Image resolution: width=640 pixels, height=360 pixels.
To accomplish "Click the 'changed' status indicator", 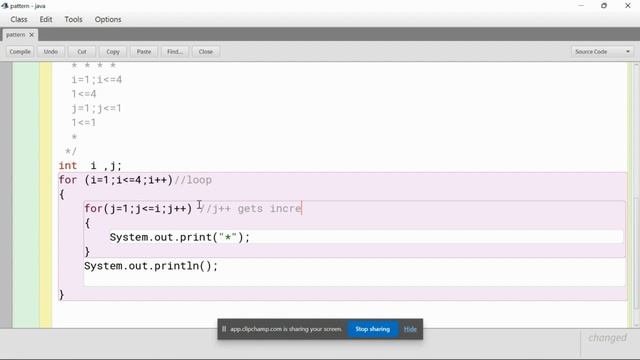I will pyautogui.click(x=607, y=338).
